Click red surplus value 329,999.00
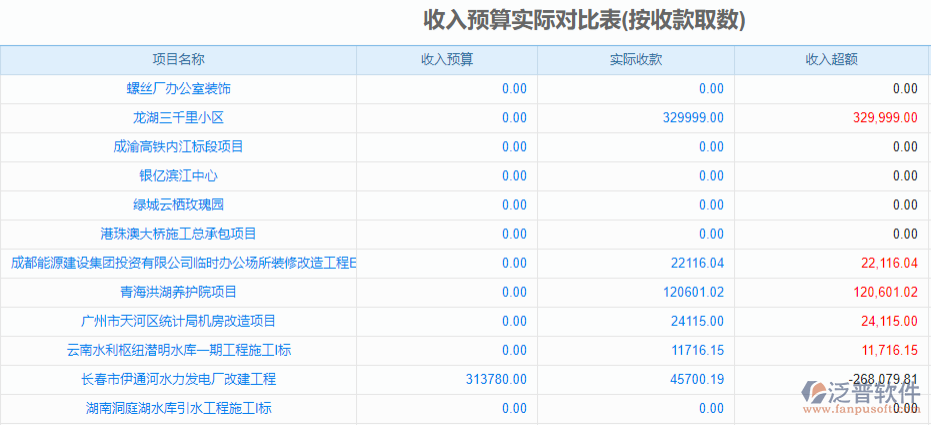931x425 pixels. tap(885, 118)
